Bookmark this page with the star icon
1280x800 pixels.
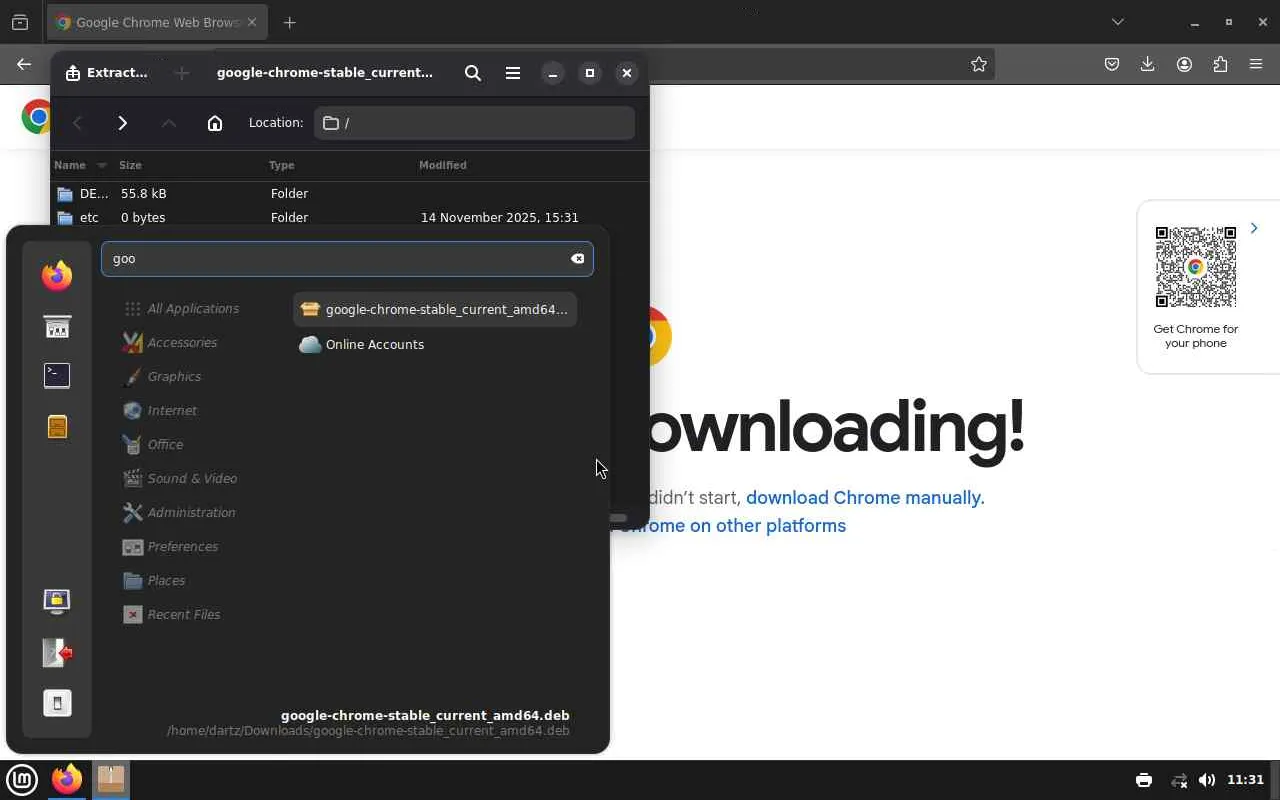[x=979, y=64]
